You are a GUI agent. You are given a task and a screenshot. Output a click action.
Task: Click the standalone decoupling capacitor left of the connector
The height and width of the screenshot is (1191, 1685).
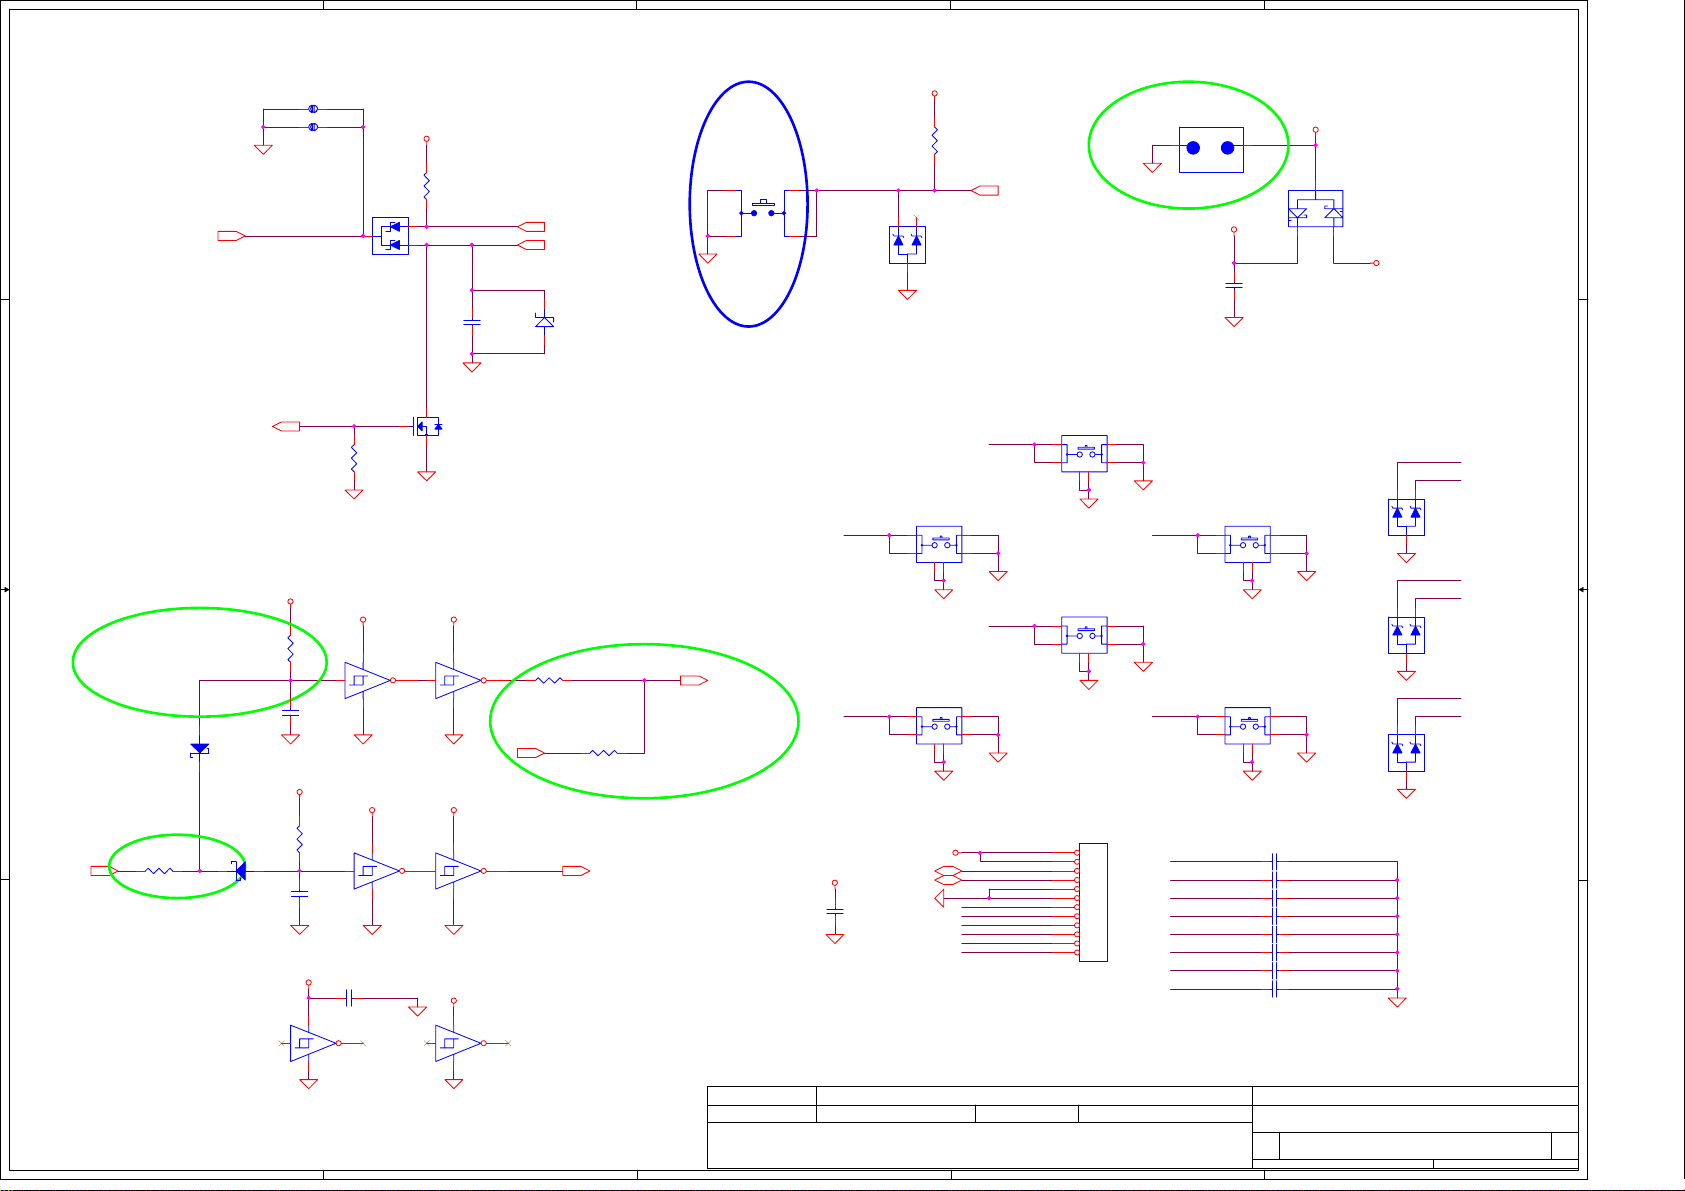835,911
